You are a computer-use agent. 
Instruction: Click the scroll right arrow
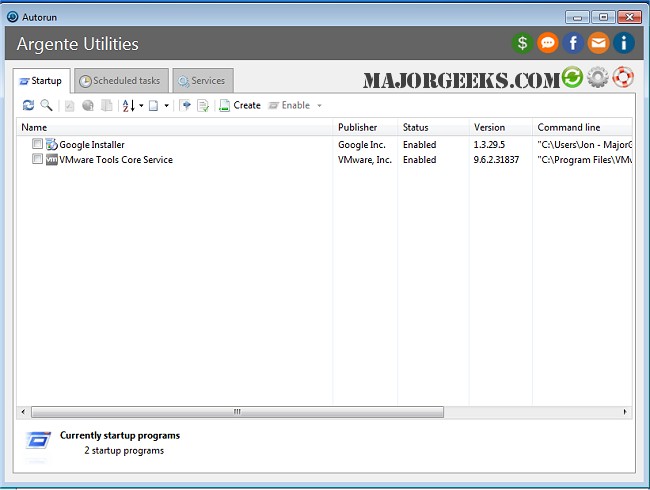[625, 412]
